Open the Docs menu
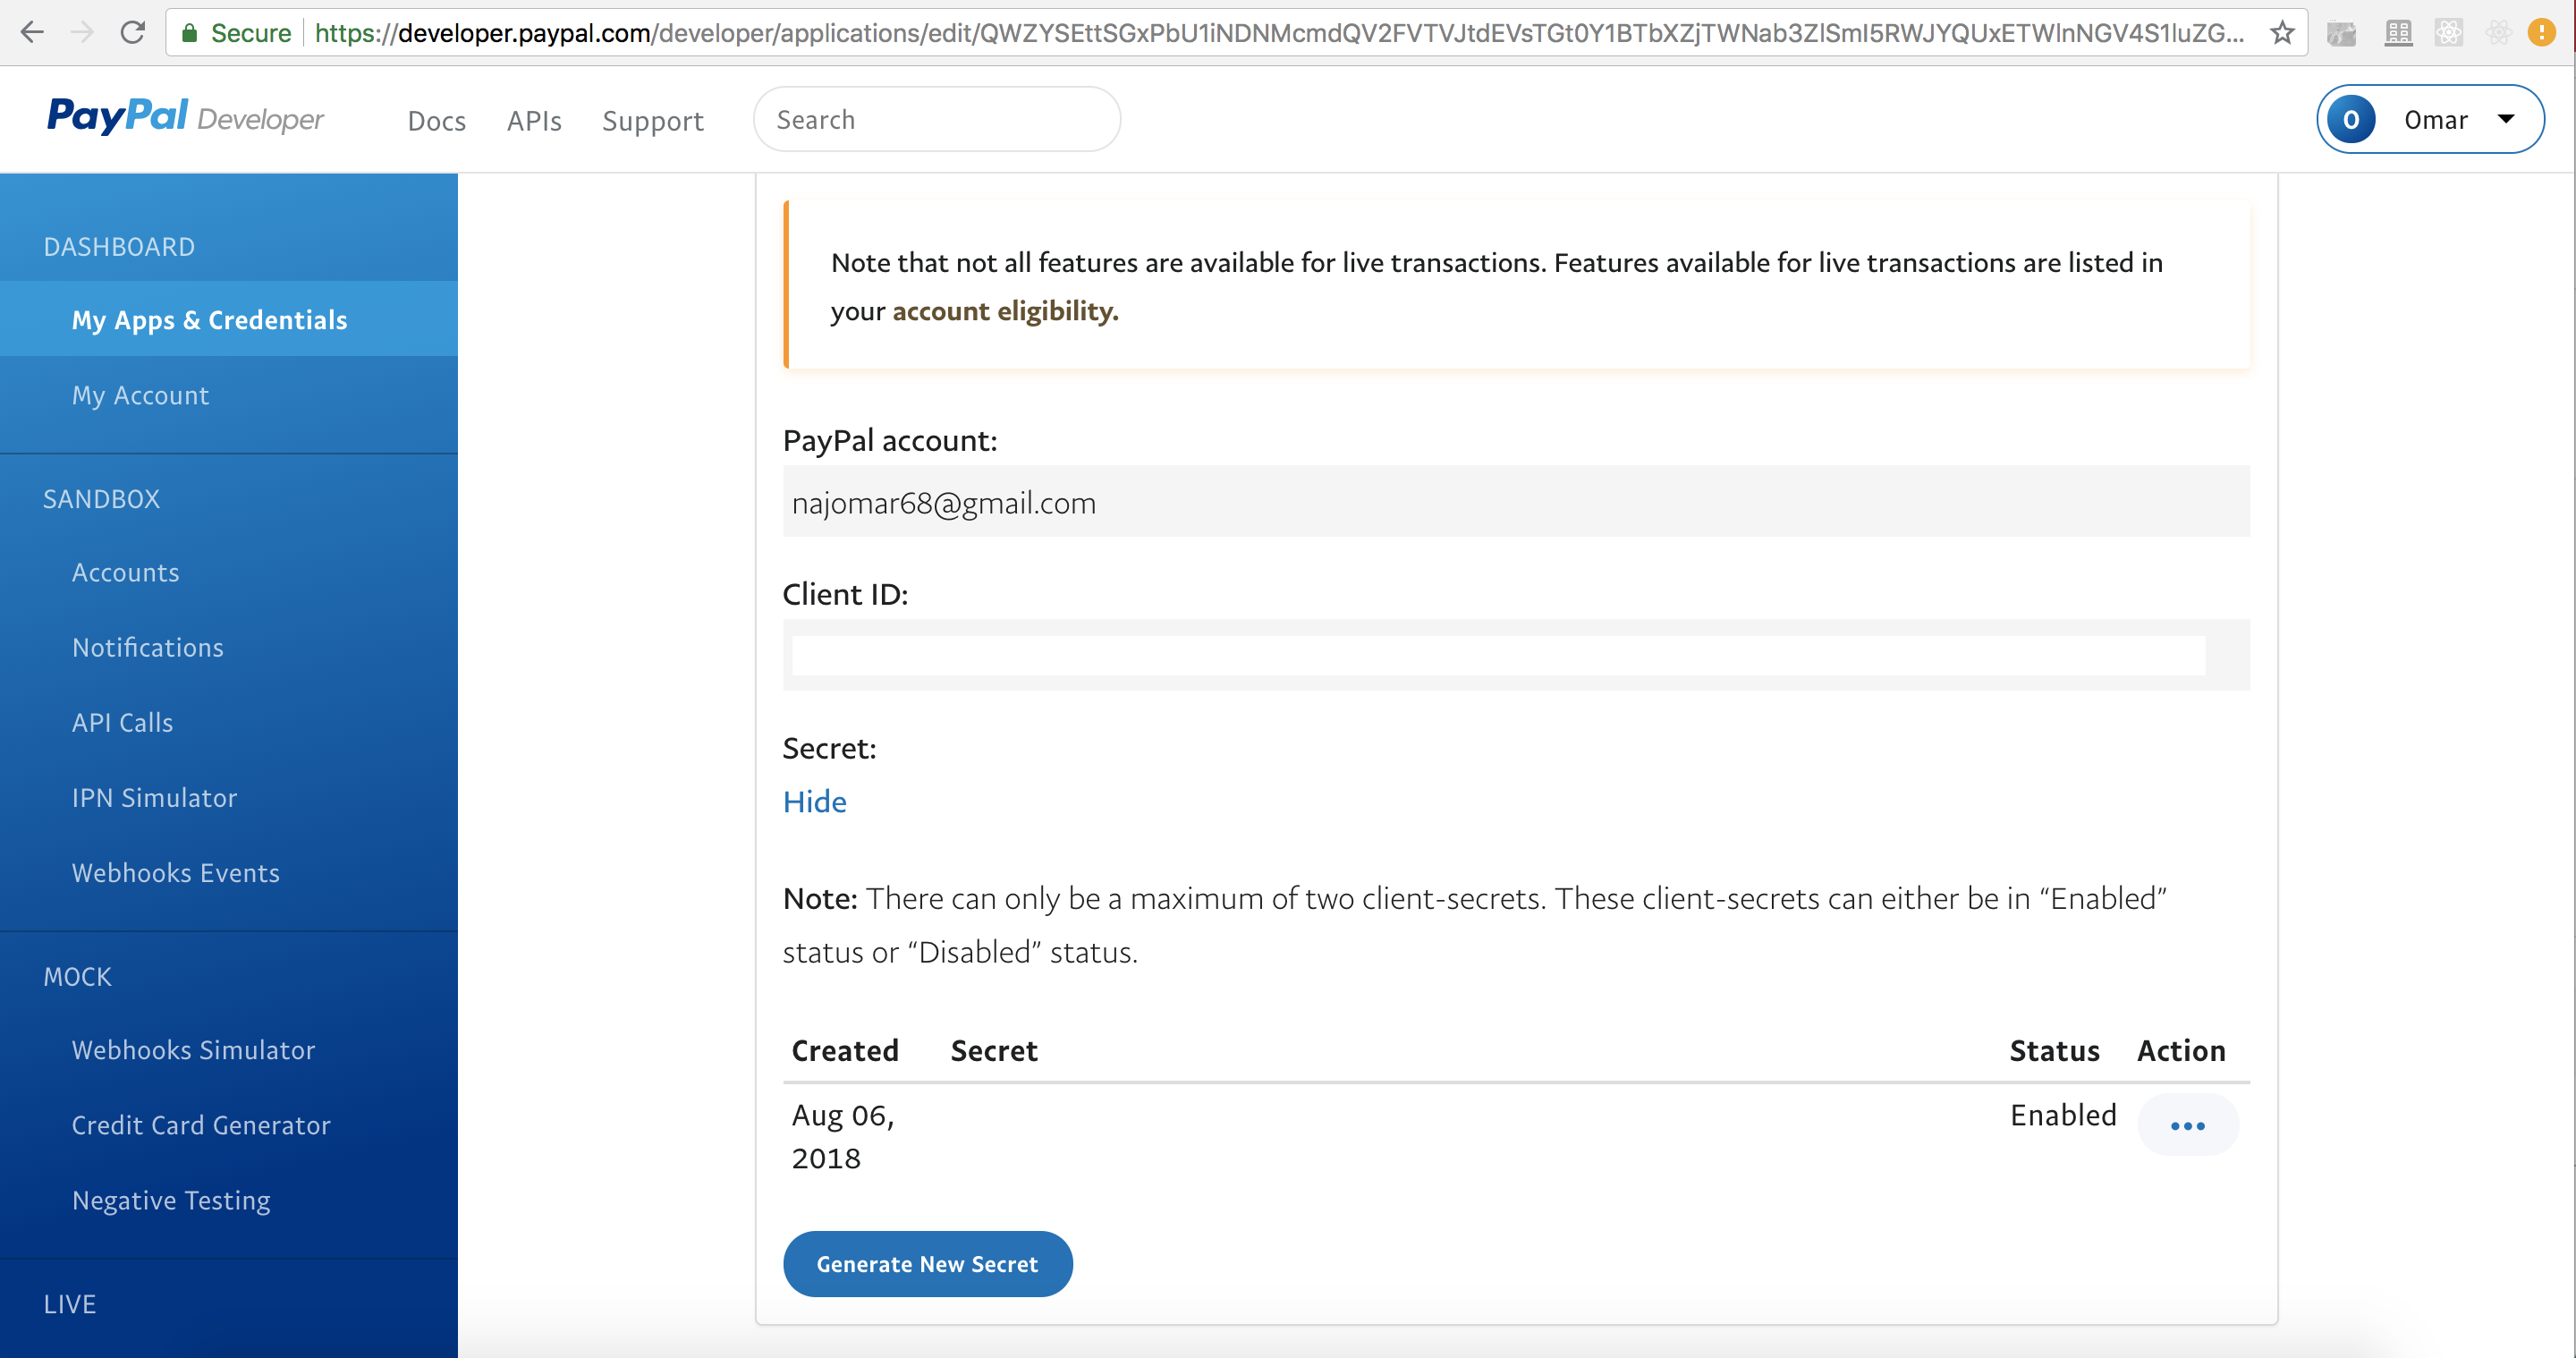 pyautogui.click(x=437, y=121)
